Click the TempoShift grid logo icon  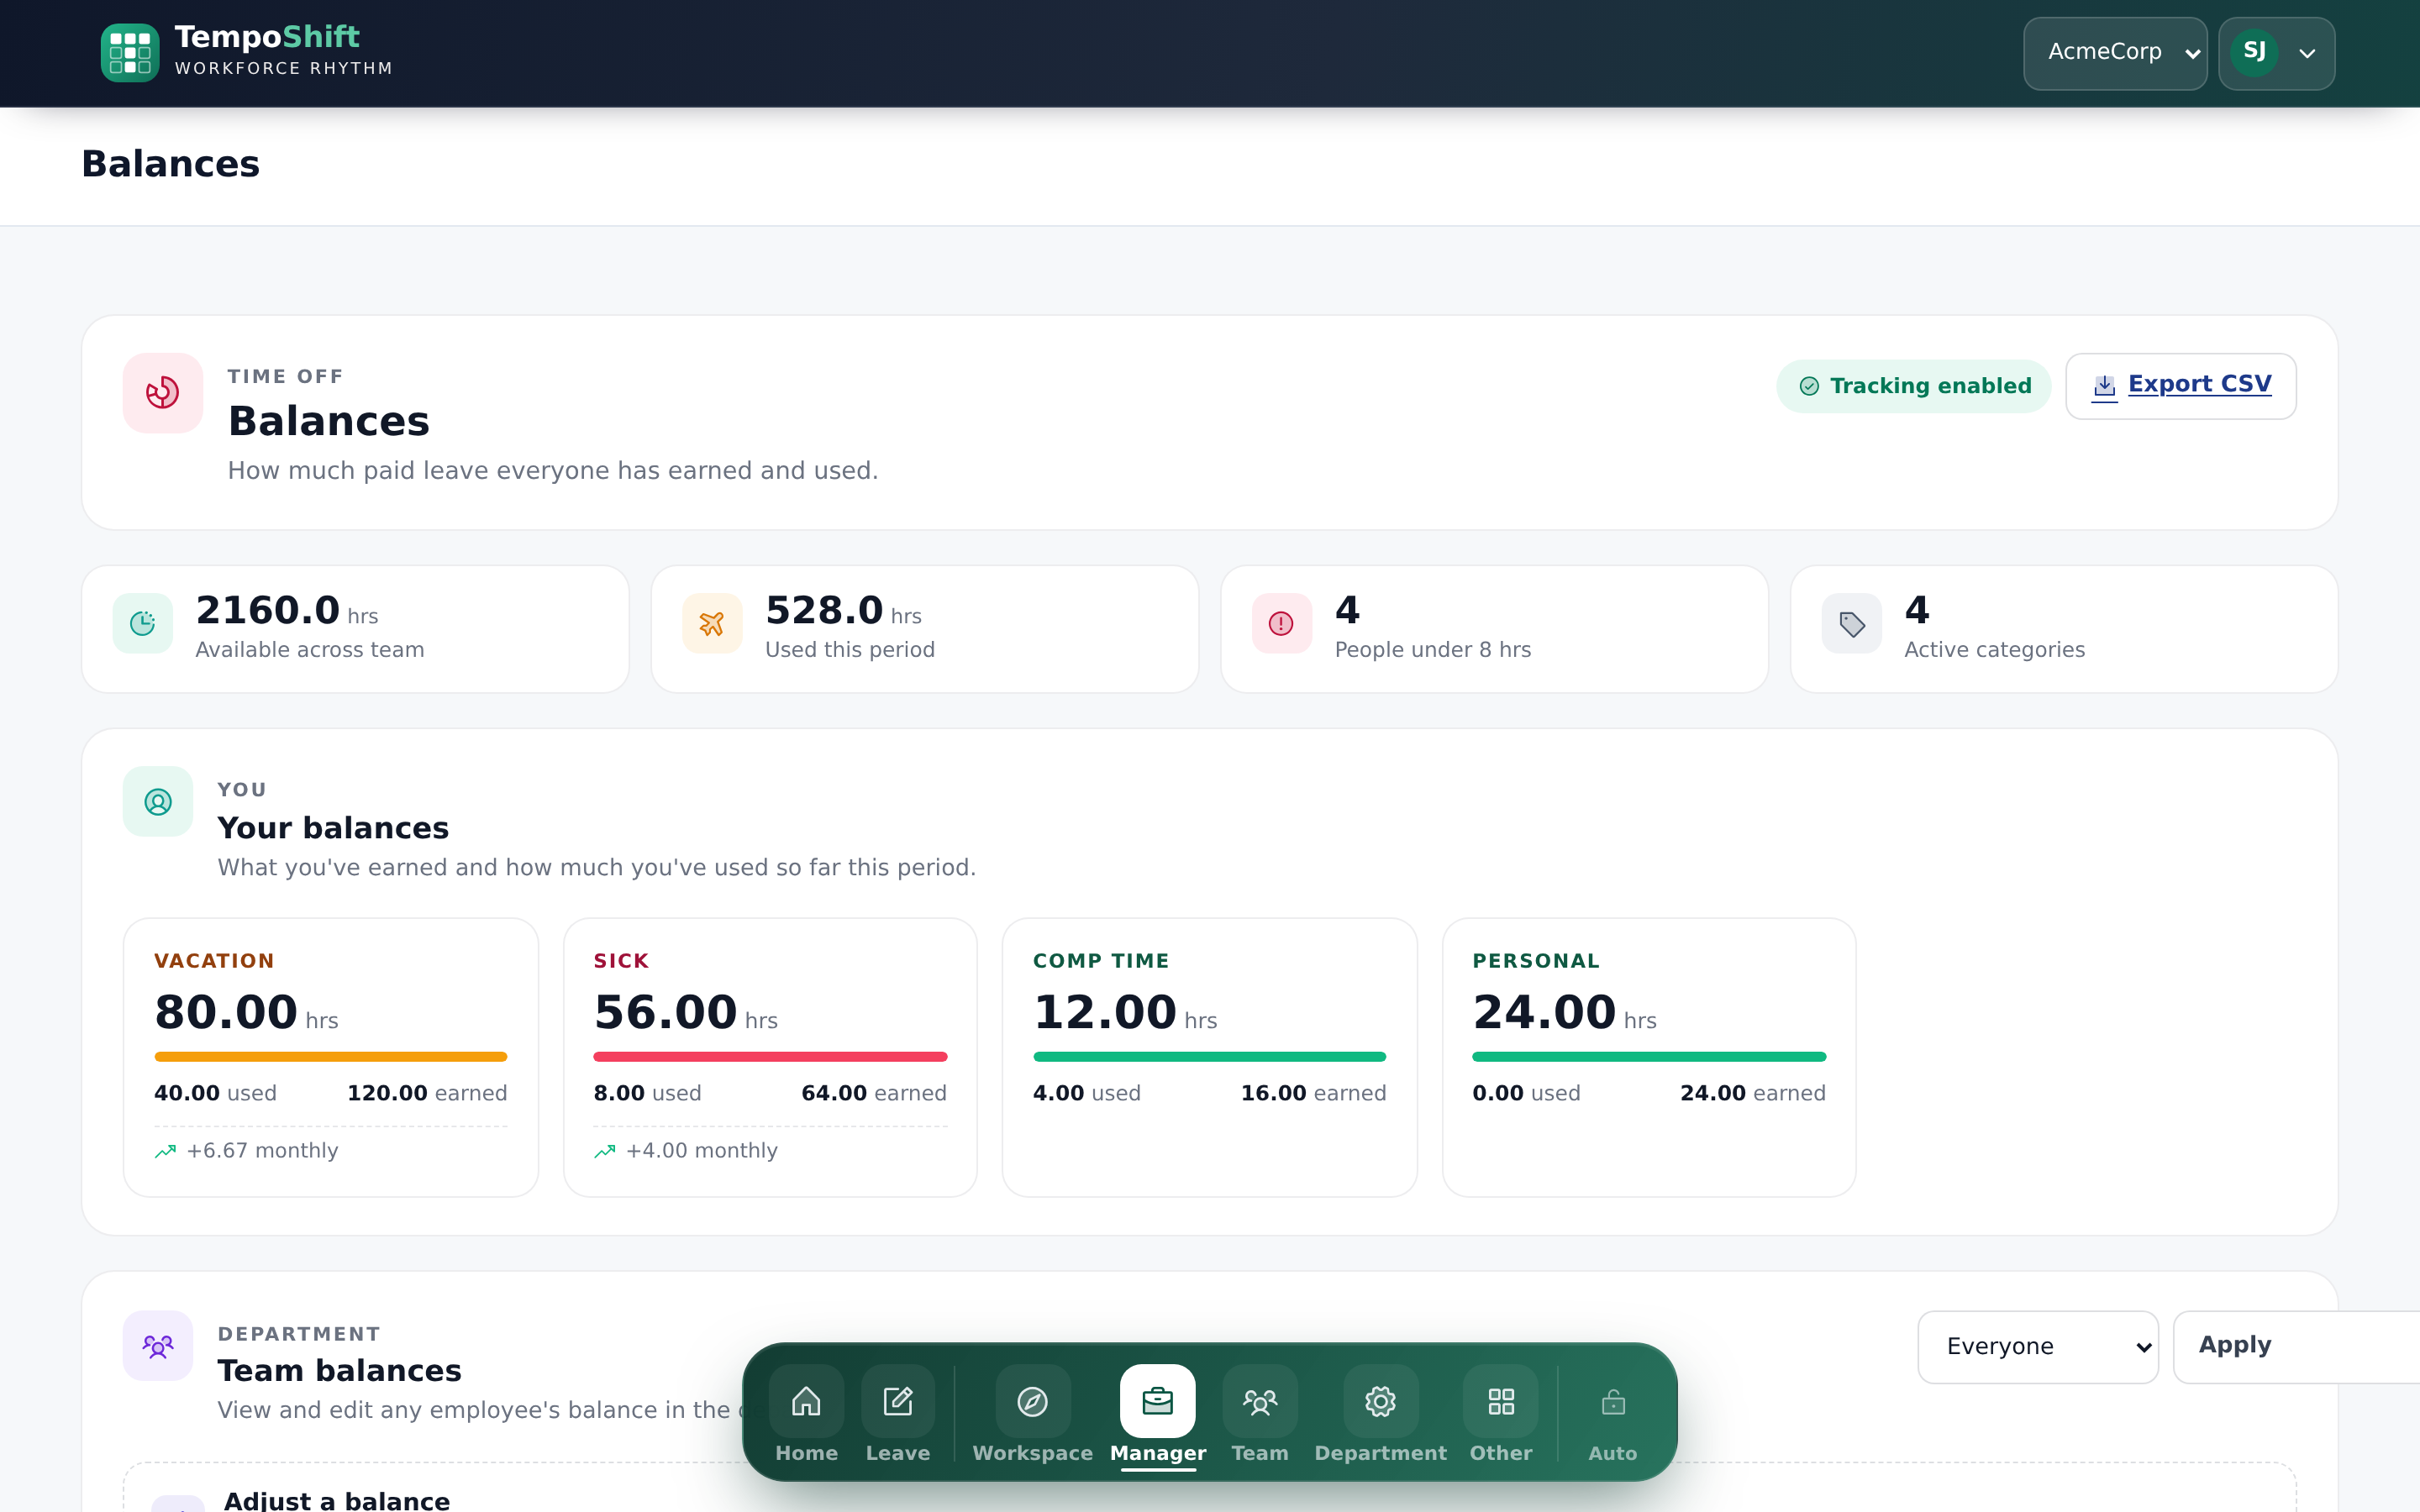[x=130, y=53]
